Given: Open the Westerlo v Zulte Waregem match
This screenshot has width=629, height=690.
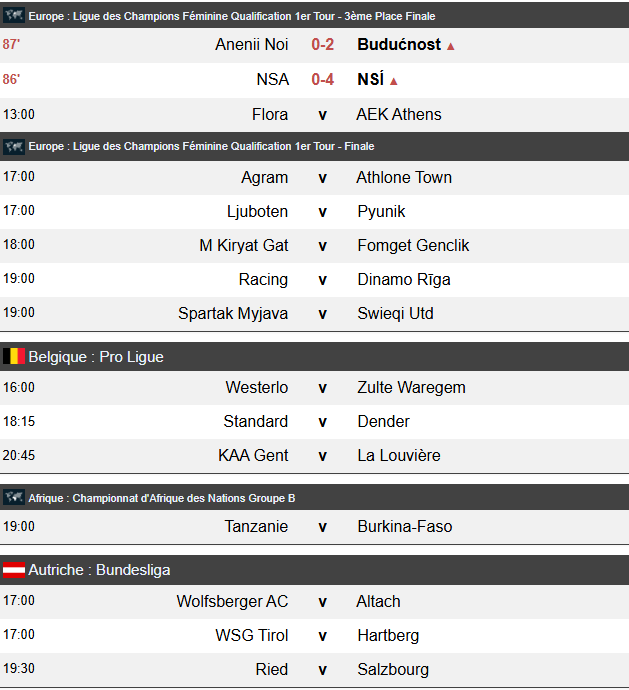Looking at the screenshot, I should [x=322, y=388].
